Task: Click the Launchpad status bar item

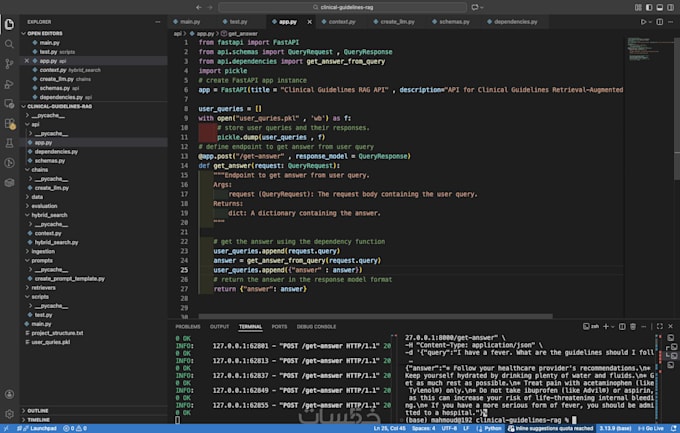Action: point(39,428)
